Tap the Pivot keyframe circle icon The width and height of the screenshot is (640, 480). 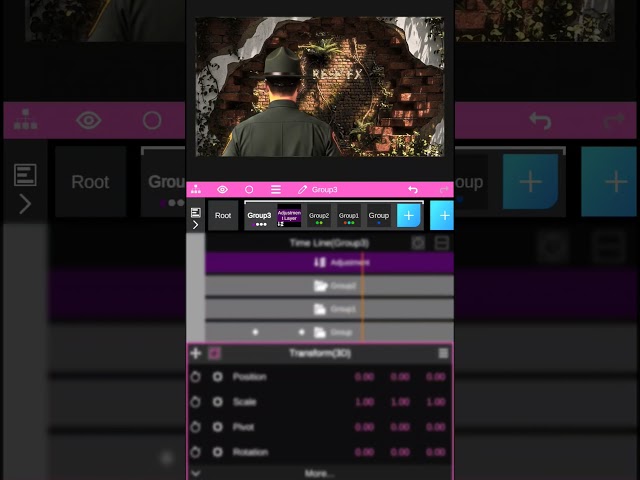(218, 427)
